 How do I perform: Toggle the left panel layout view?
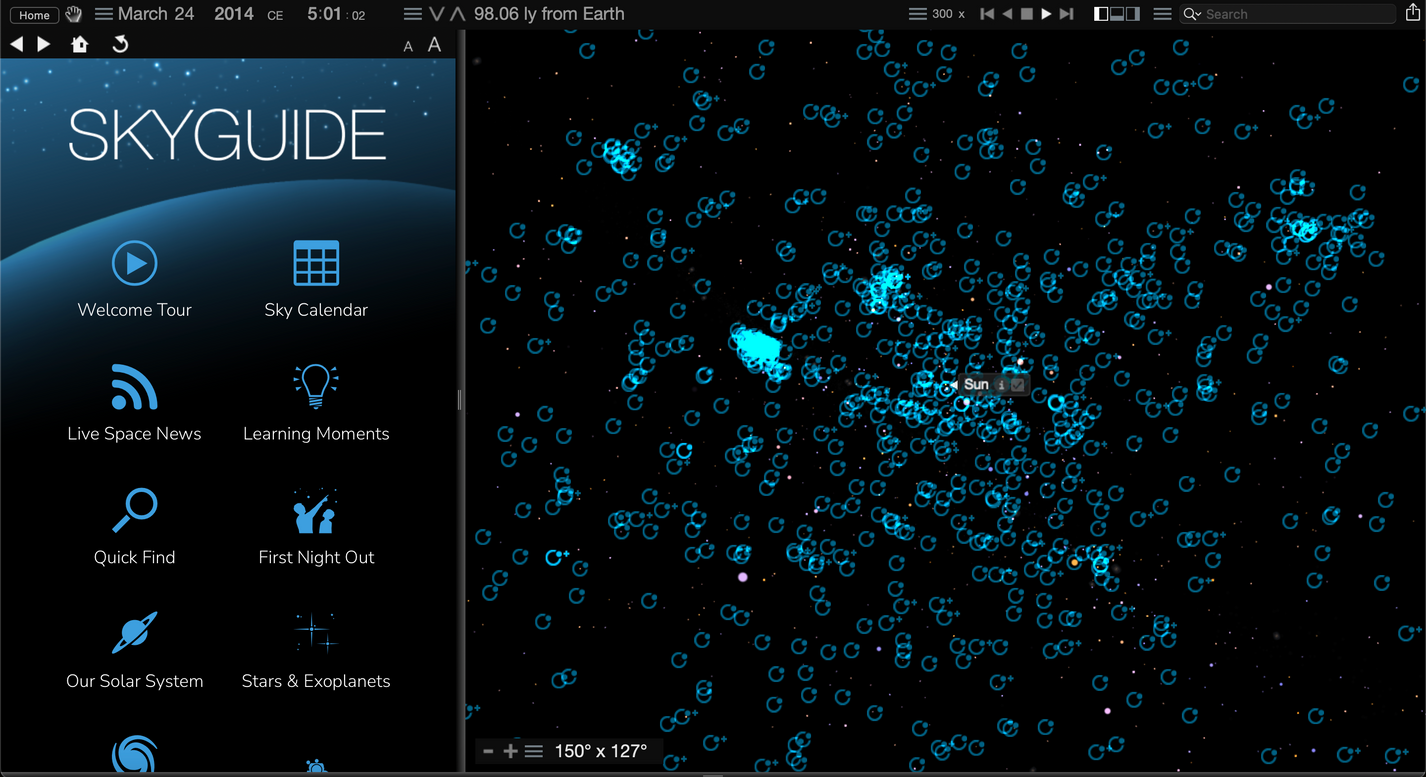pyautogui.click(x=1101, y=13)
